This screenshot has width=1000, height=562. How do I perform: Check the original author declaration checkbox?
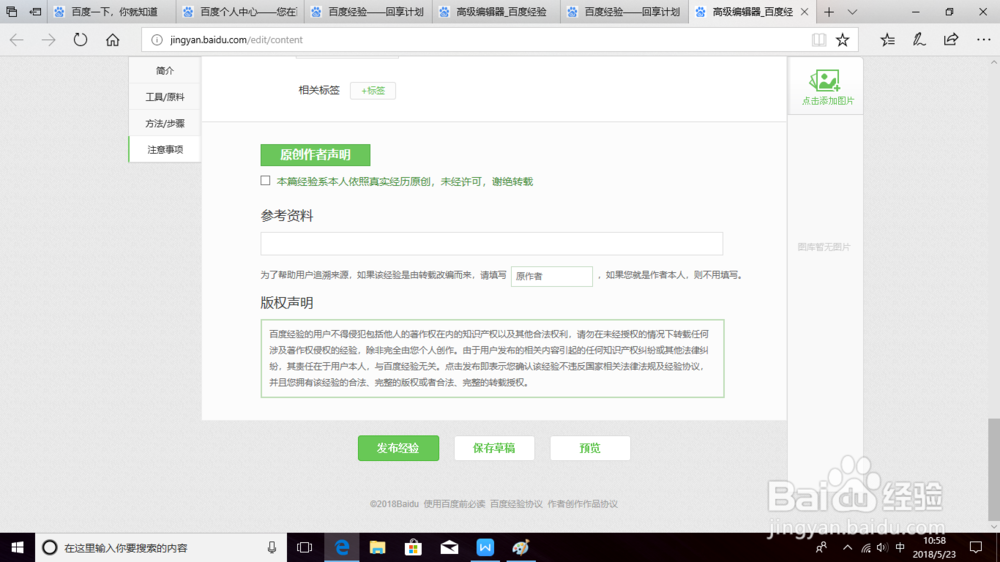click(265, 181)
